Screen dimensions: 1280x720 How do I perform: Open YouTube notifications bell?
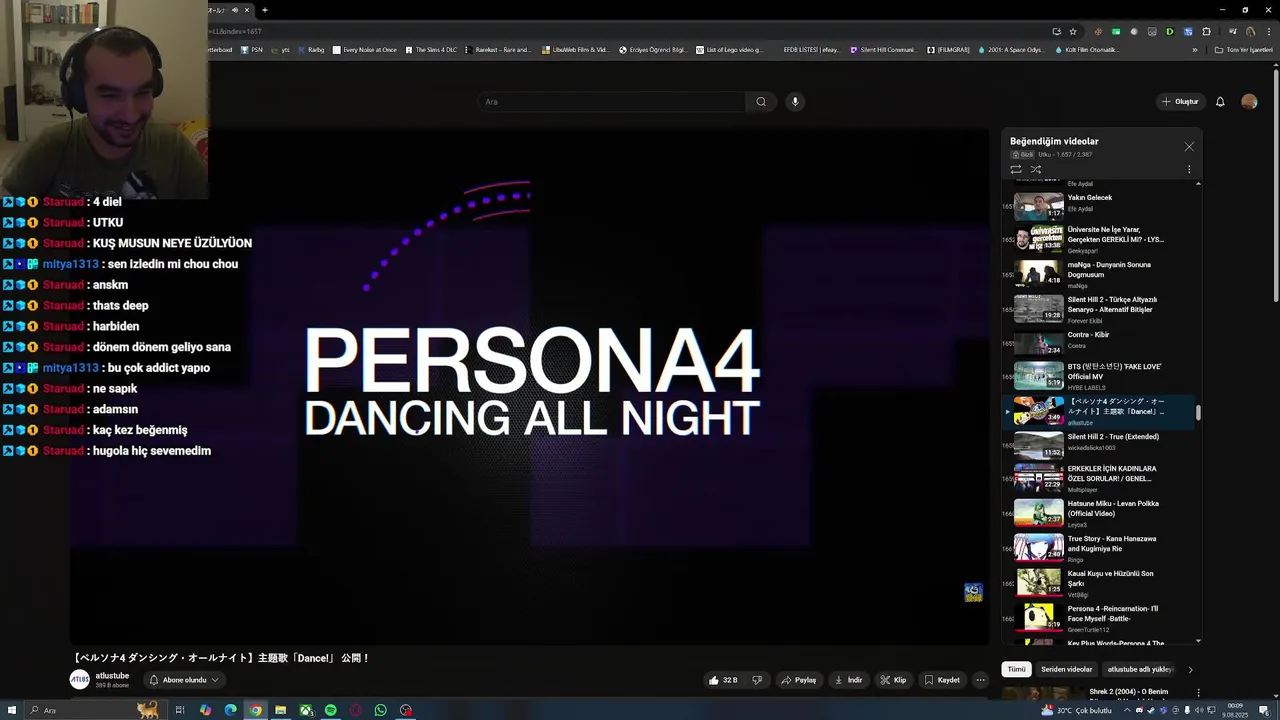(x=1220, y=101)
